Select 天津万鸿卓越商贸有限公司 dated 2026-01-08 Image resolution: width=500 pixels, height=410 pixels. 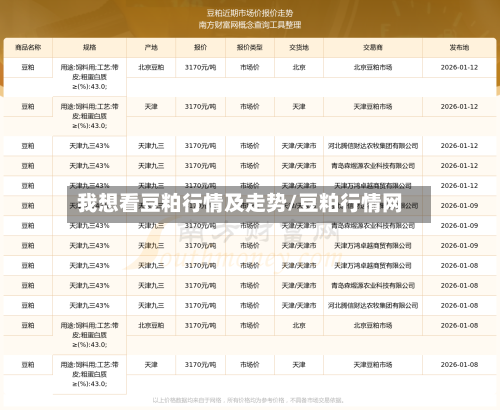(373, 266)
